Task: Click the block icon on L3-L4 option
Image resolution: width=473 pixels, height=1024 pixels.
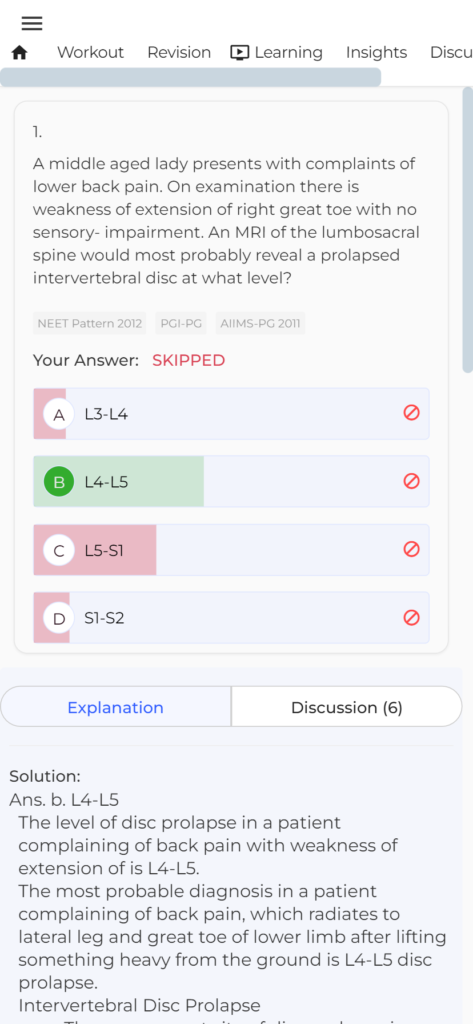Action: point(411,413)
